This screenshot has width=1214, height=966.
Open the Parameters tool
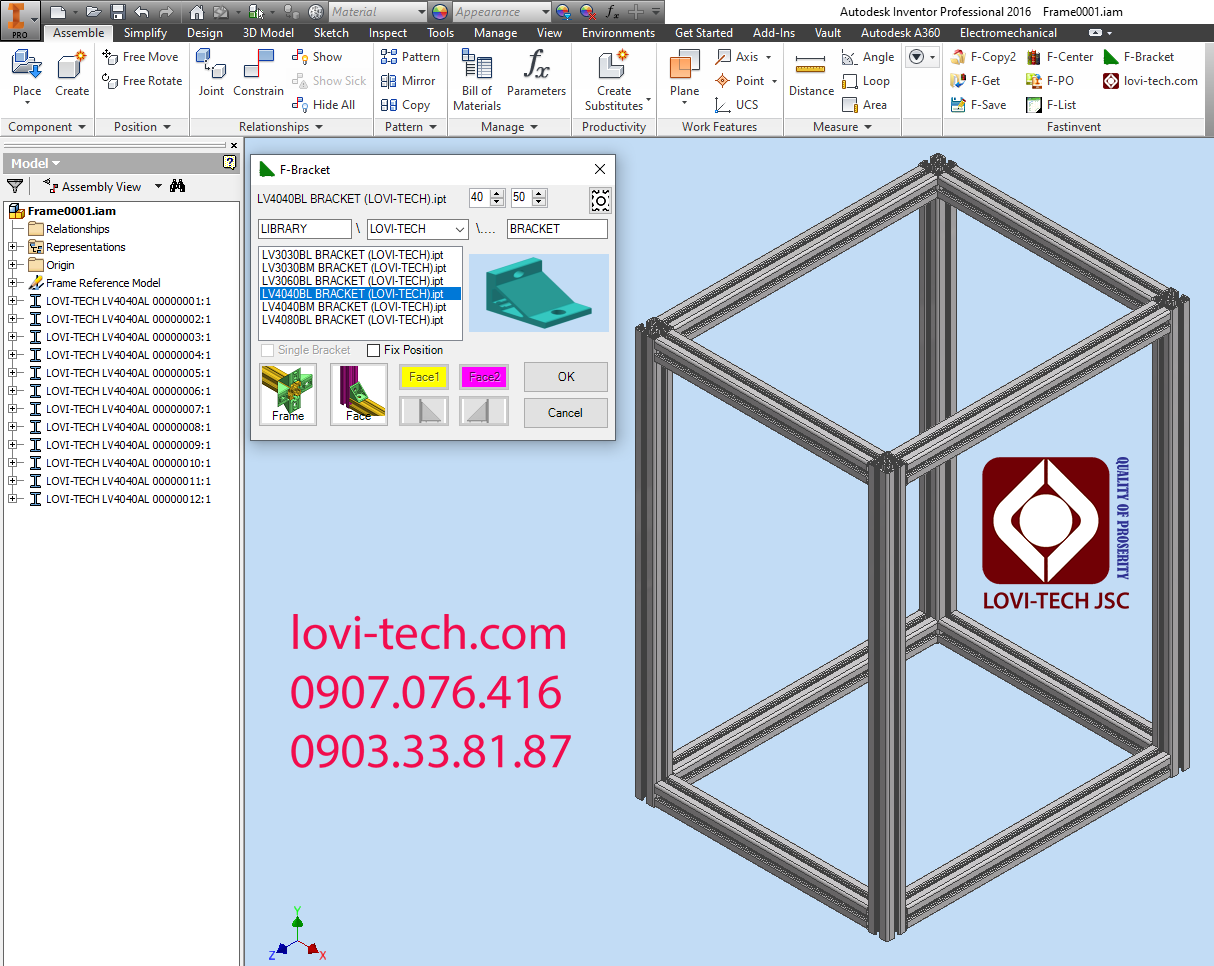[x=536, y=76]
